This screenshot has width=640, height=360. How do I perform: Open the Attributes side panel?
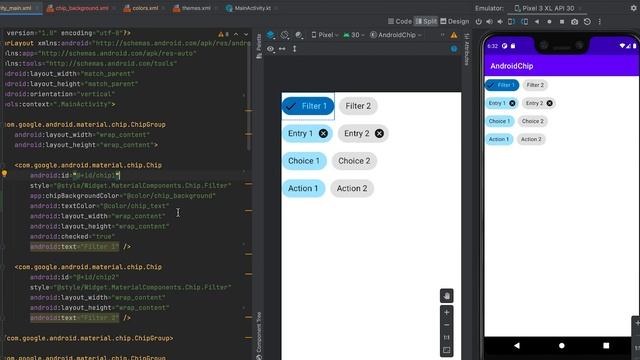click(x=467, y=49)
